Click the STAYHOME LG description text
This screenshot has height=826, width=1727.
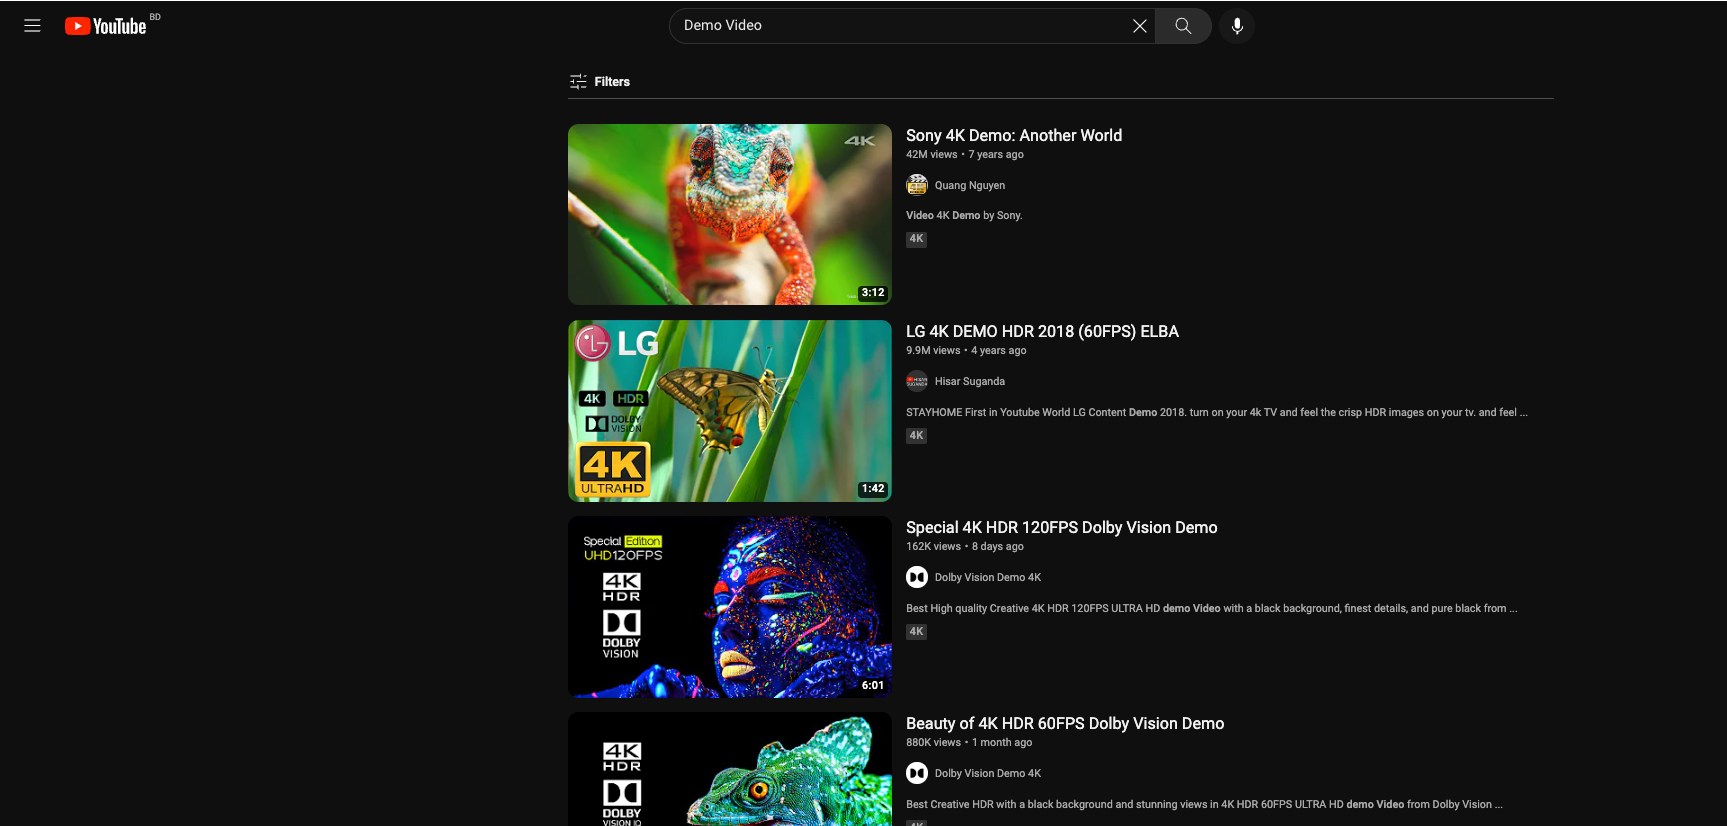click(x=1217, y=412)
